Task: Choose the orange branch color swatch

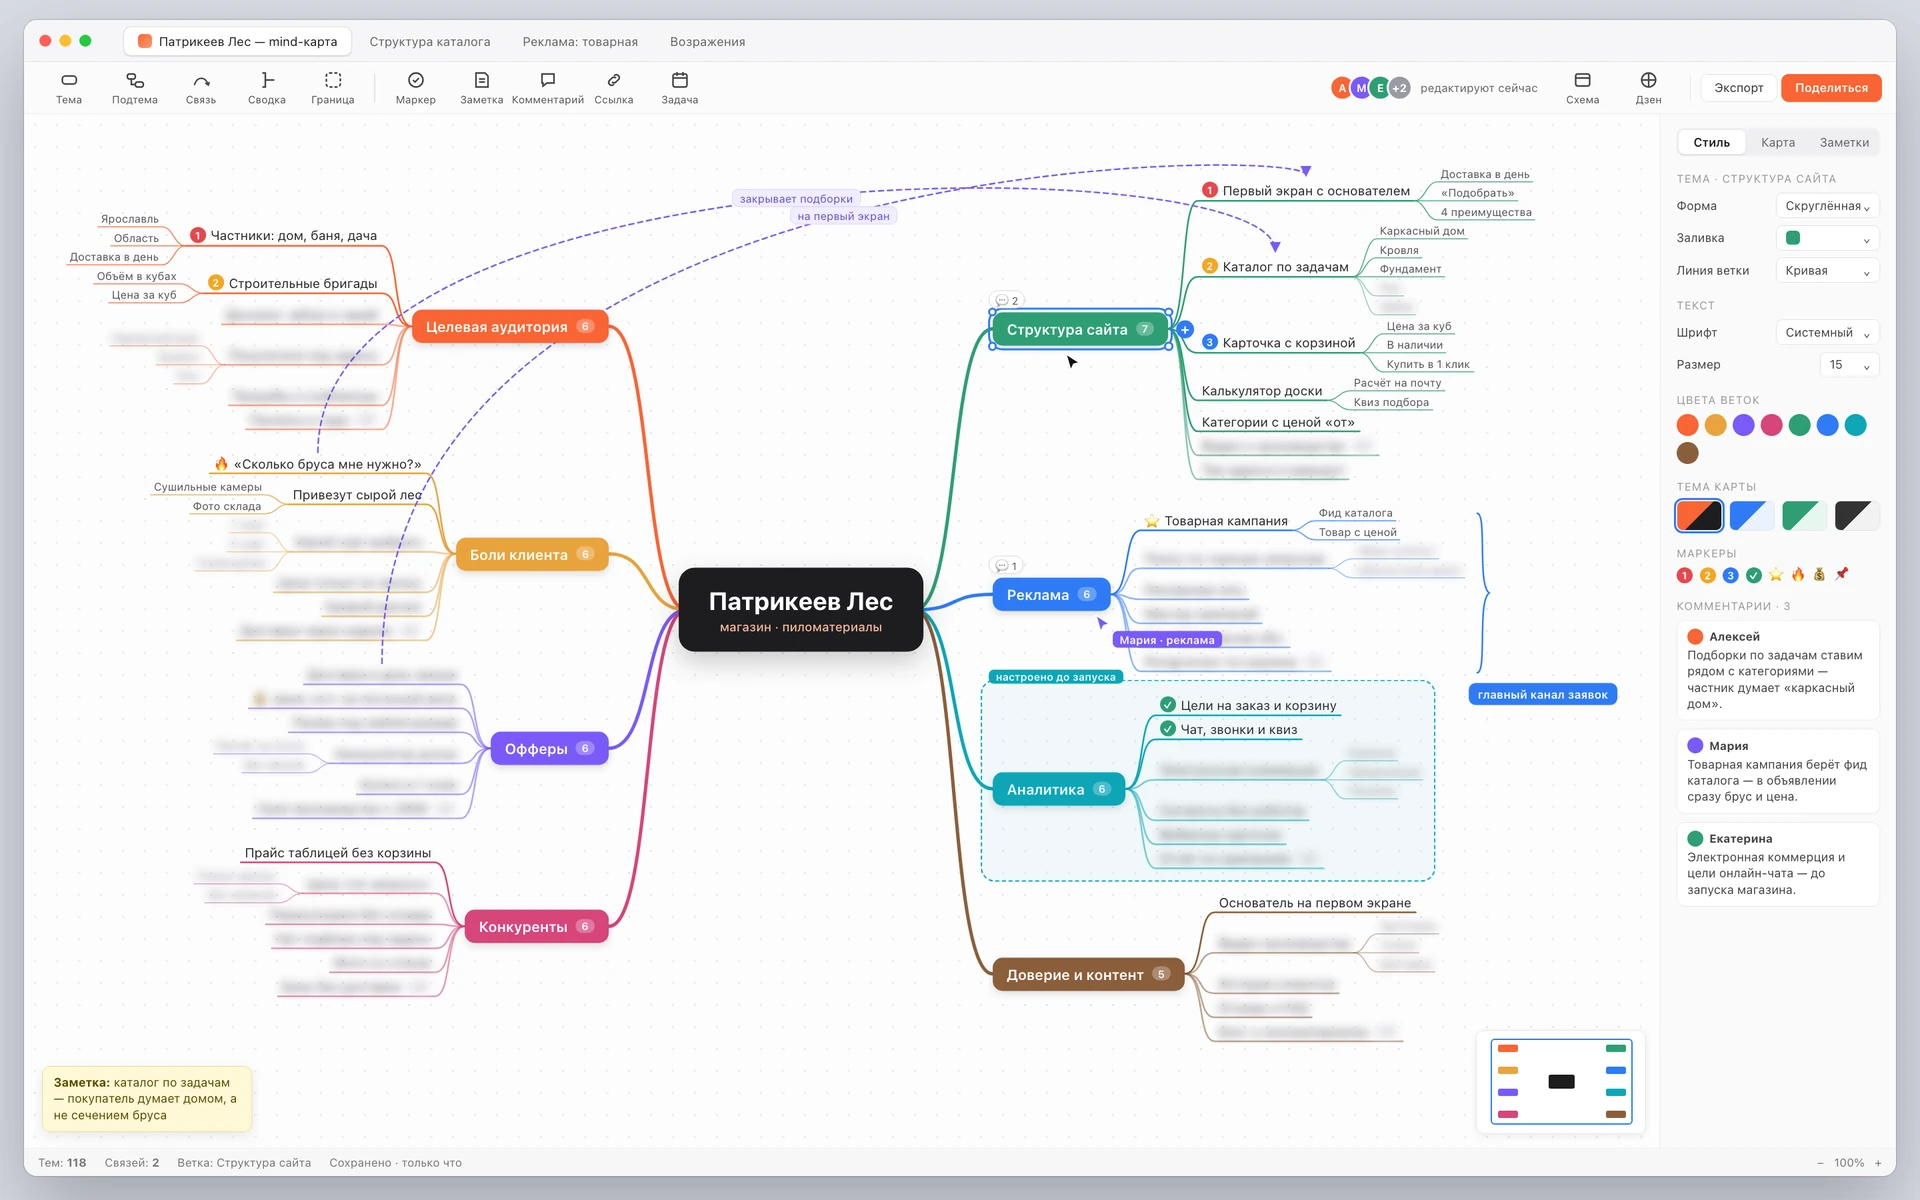Action: point(1687,425)
